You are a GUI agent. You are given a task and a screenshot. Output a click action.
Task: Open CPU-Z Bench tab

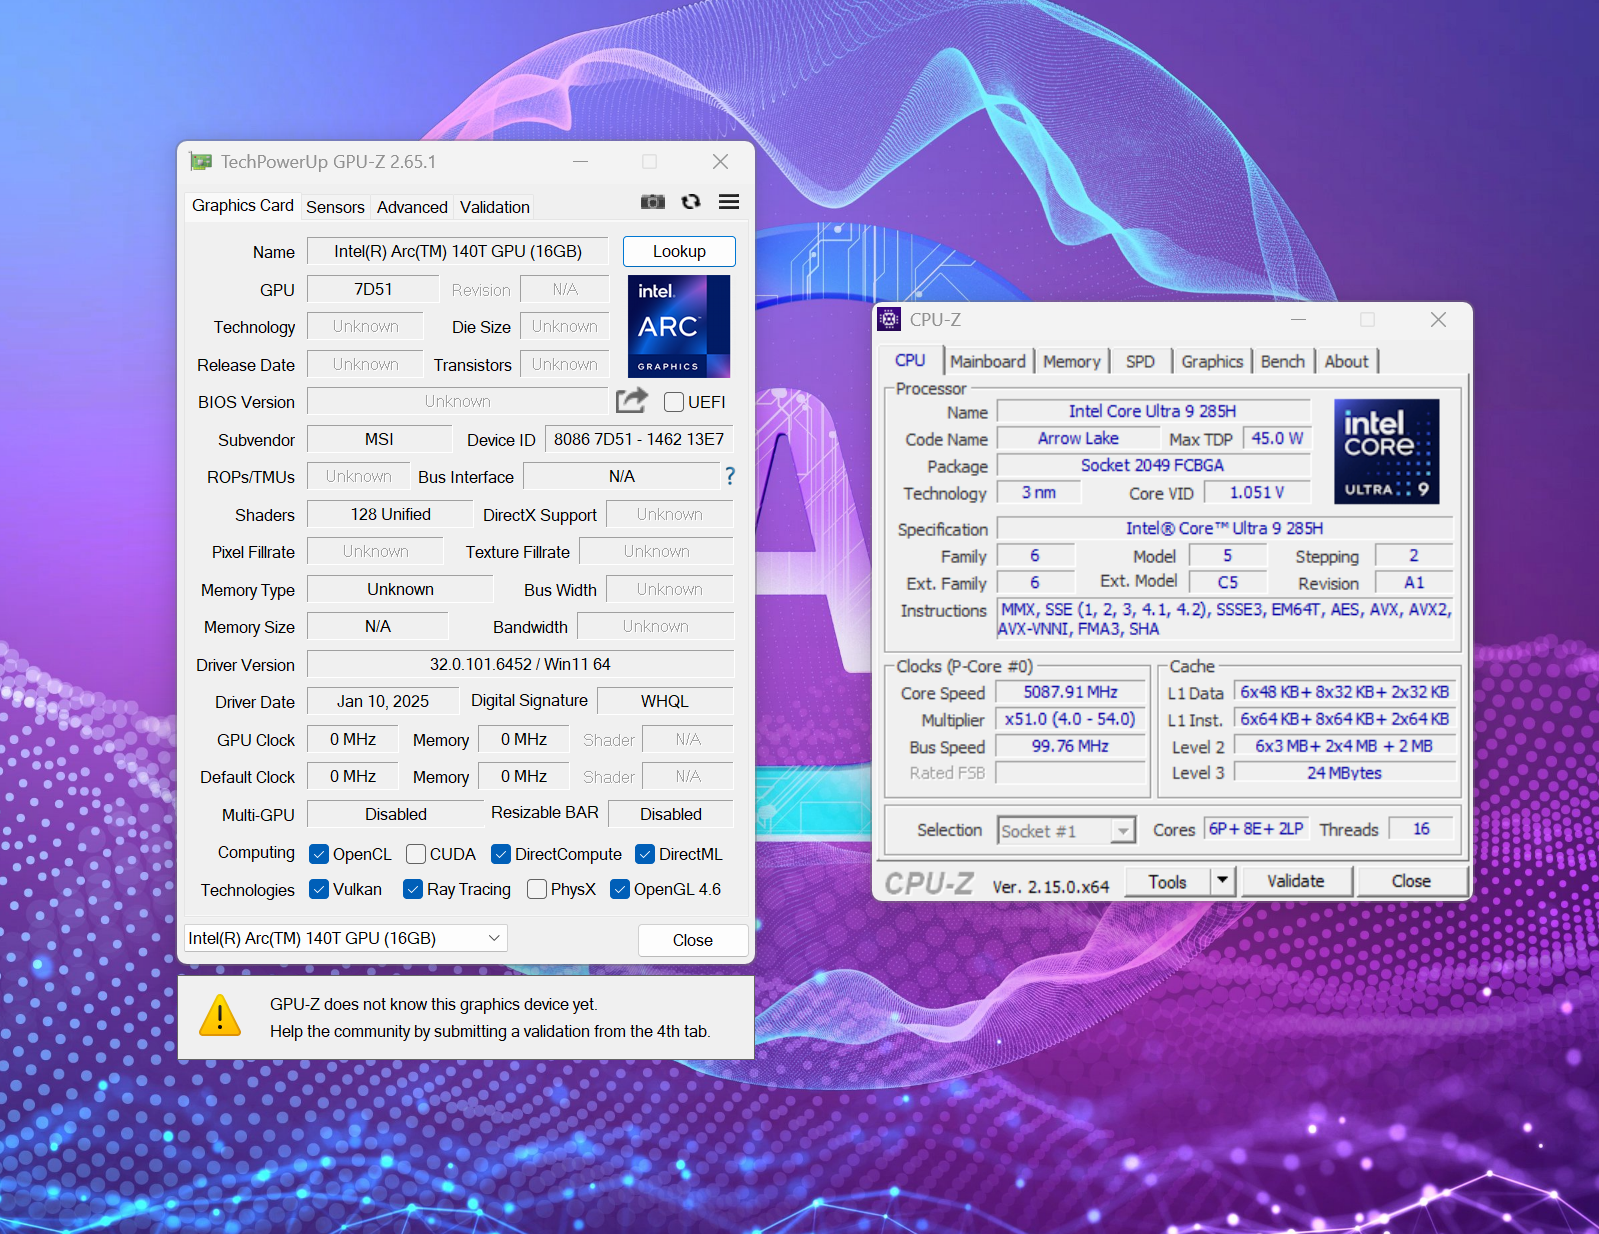click(1283, 361)
